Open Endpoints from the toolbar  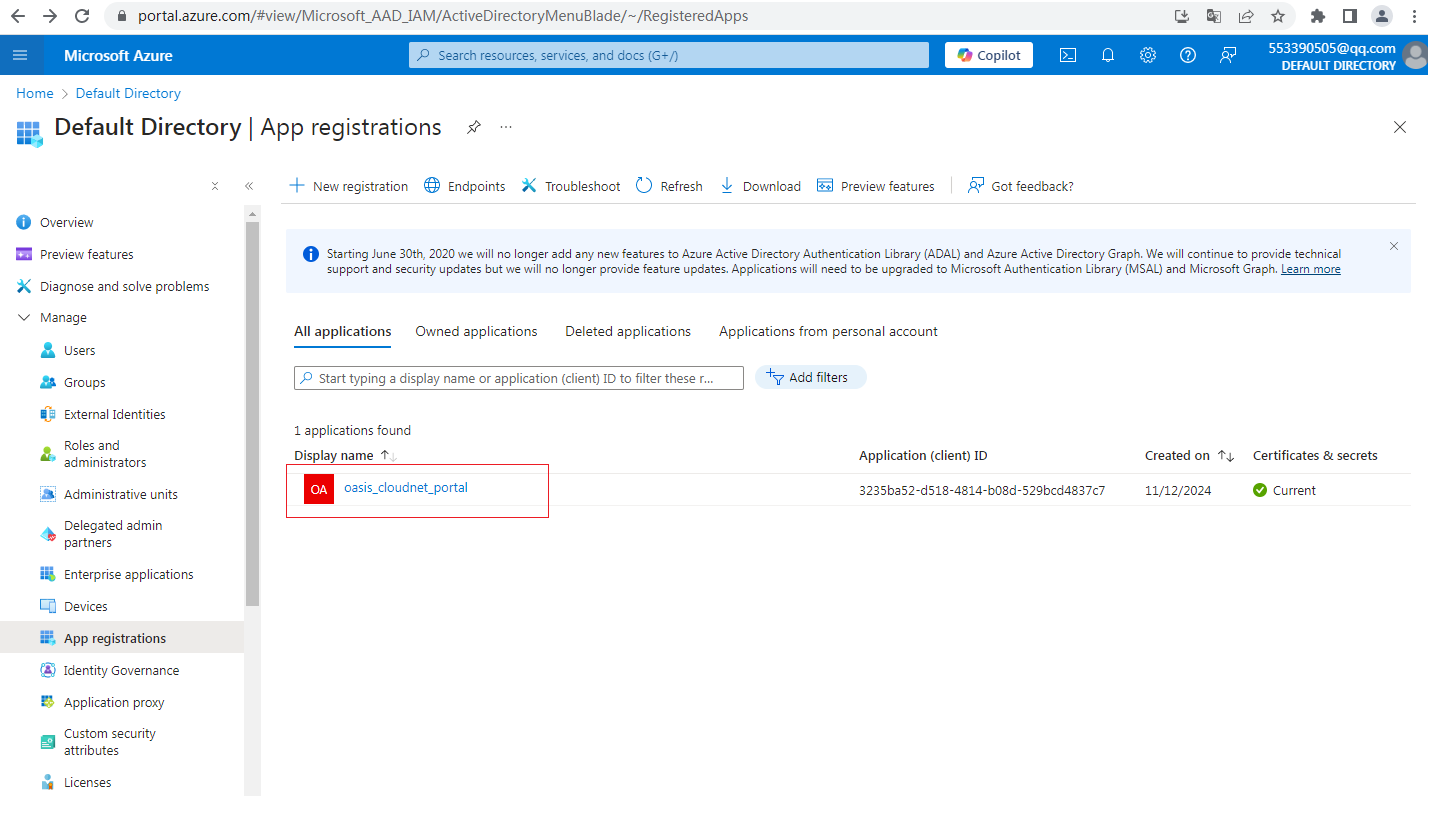[465, 186]
